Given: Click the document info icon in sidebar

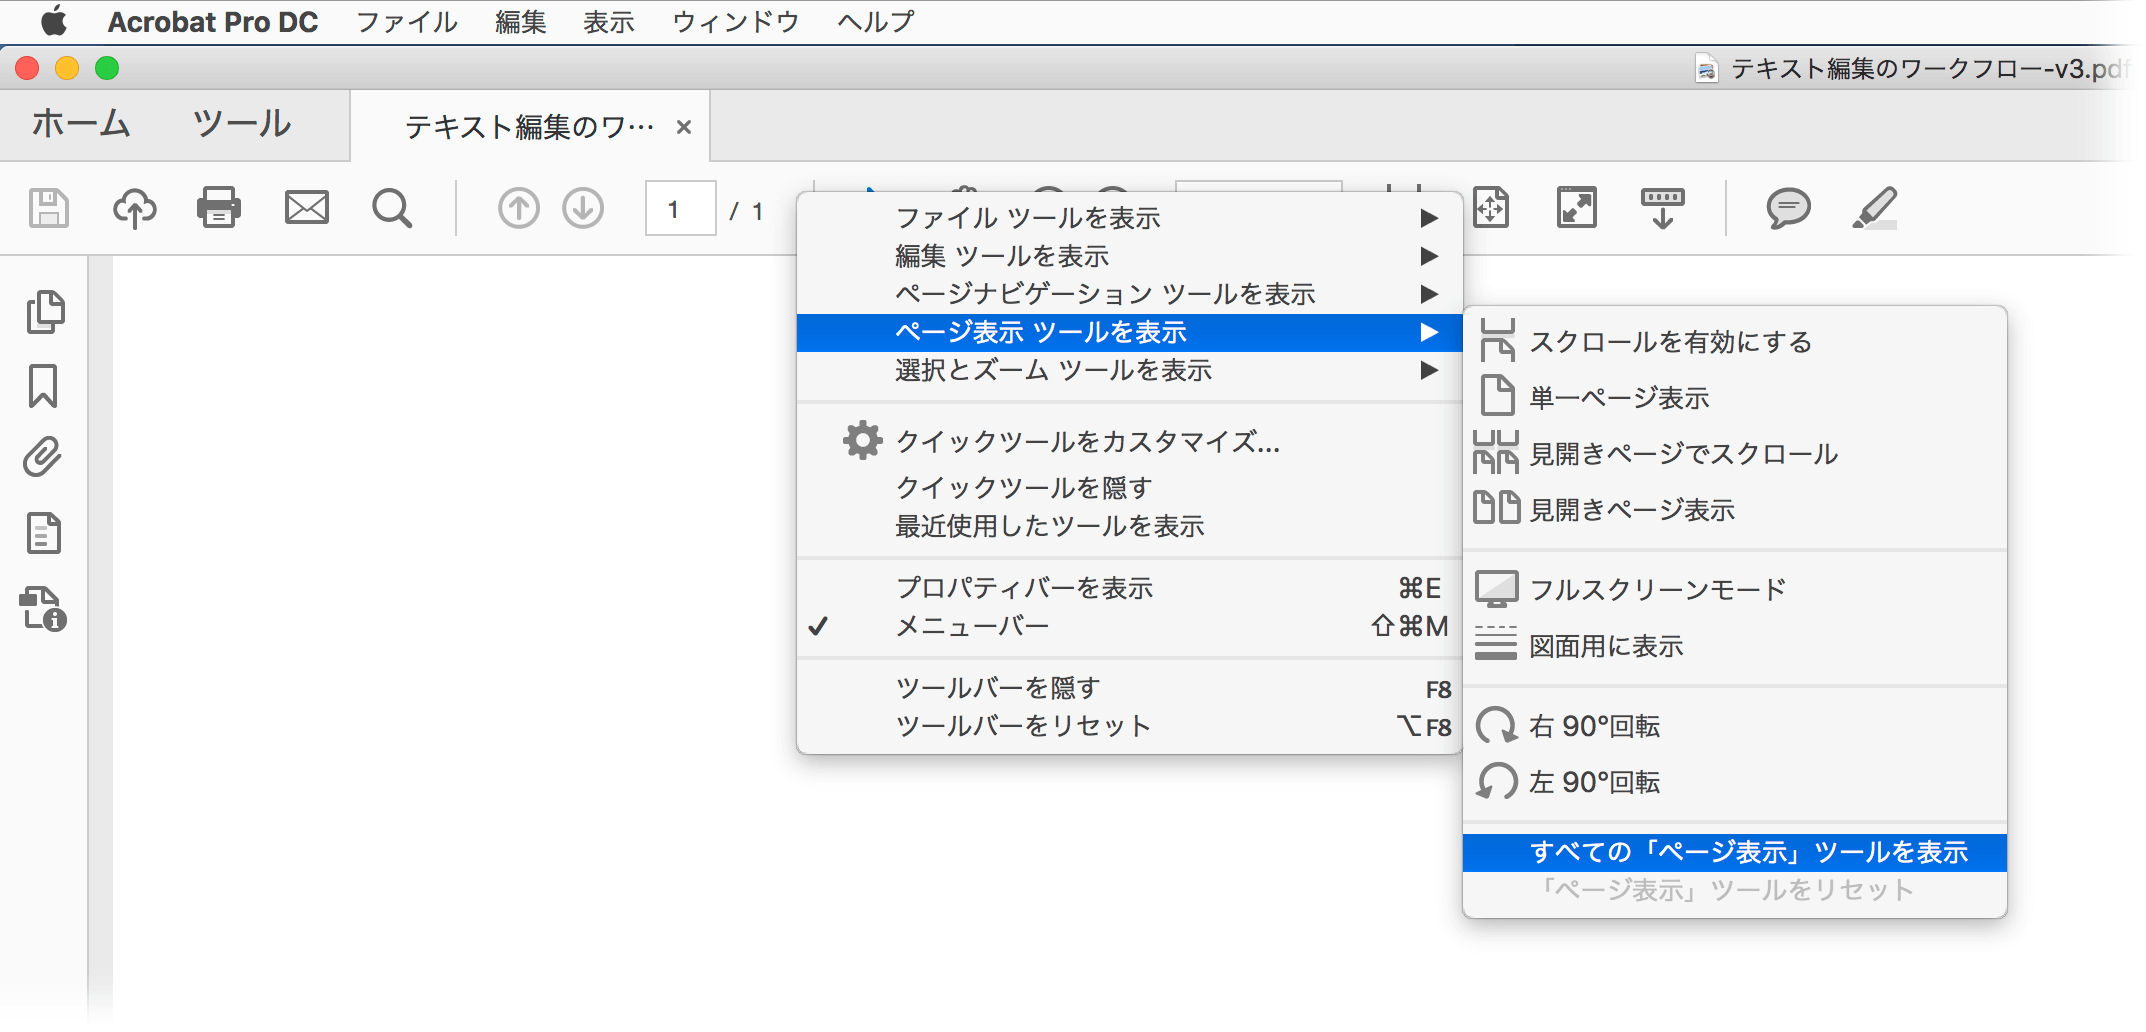Looking at the screenshot, I should (x=43, y=608).
